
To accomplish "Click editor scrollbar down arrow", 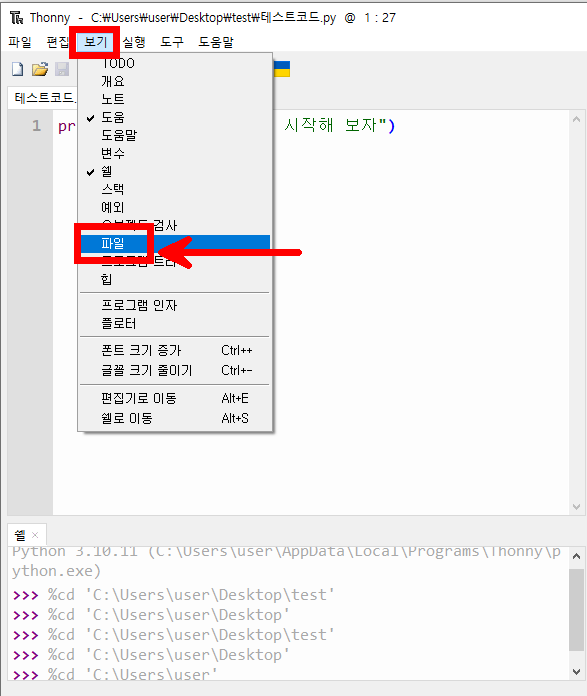I will (576, 506).
